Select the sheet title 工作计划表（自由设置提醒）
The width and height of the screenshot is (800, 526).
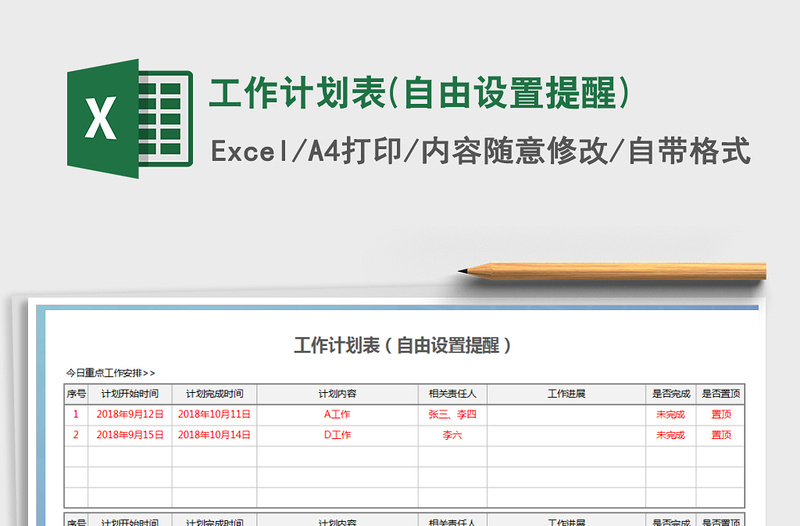pyautogui.click(x=402, y=345)
